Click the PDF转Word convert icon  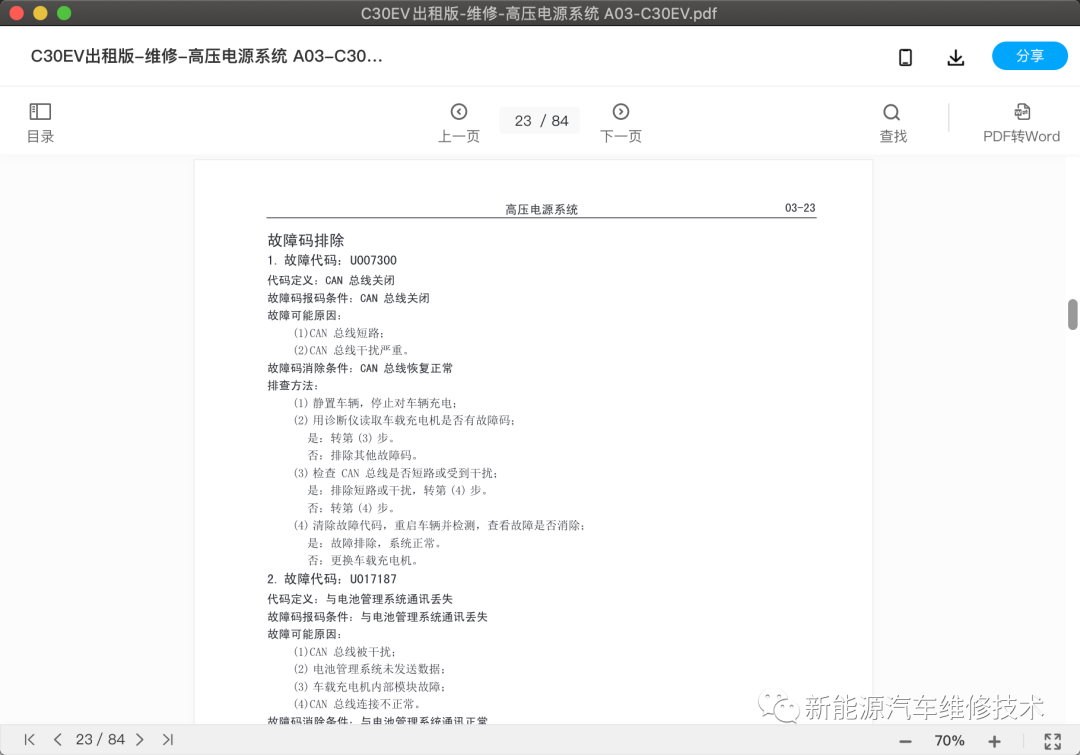tap(1021, 122)
